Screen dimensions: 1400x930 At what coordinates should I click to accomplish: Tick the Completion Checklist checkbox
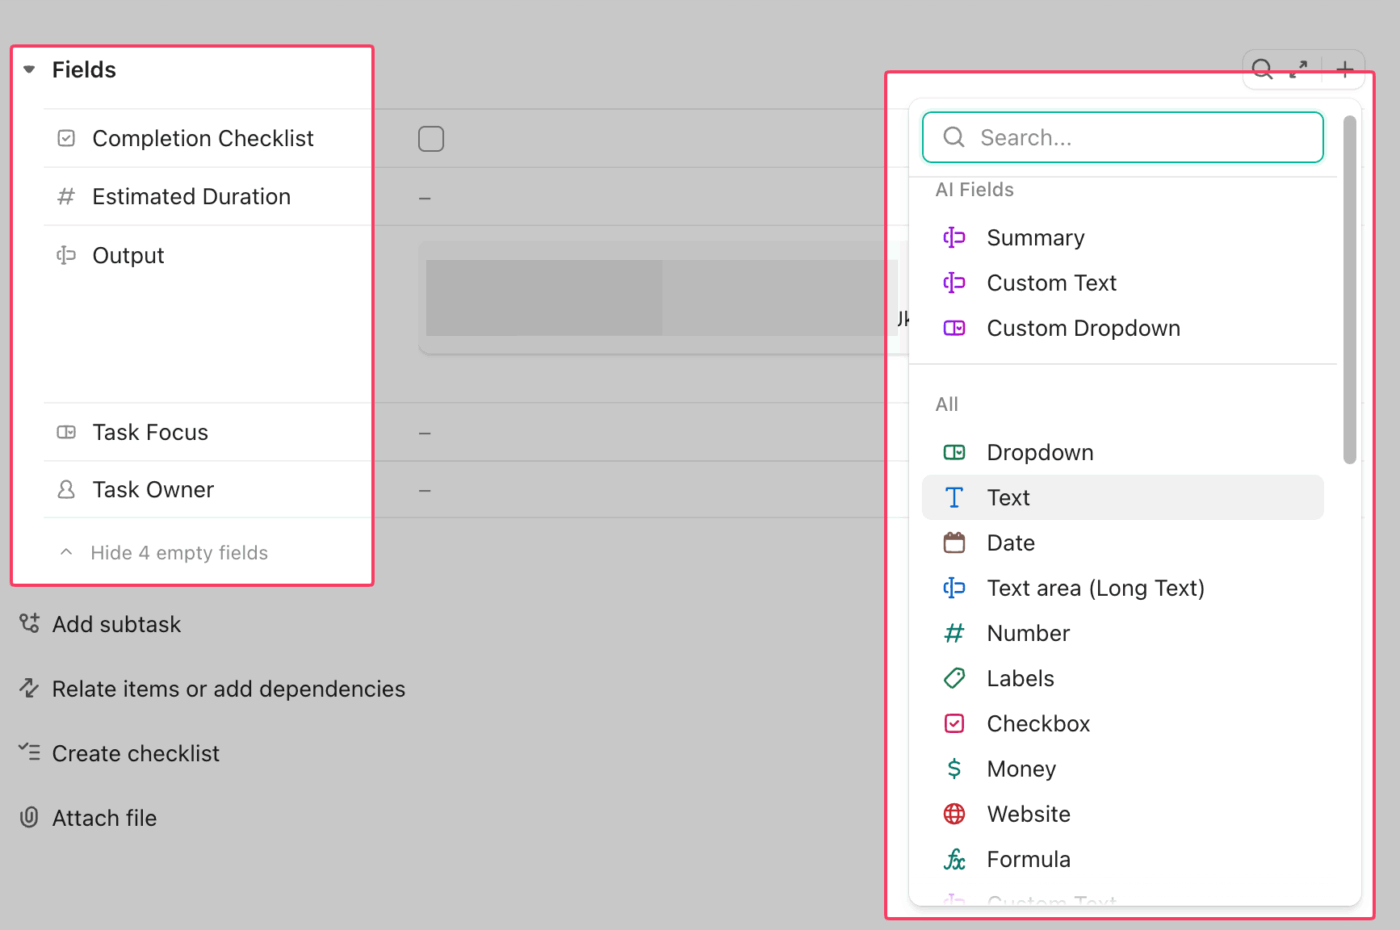click(x=431, y=139)
